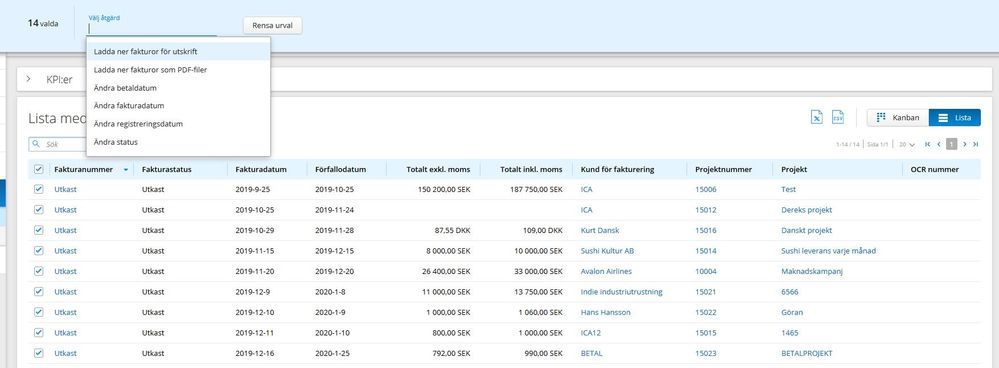Go to first page arrow
This screenshot has height=368, width=999.
[928, 145]
